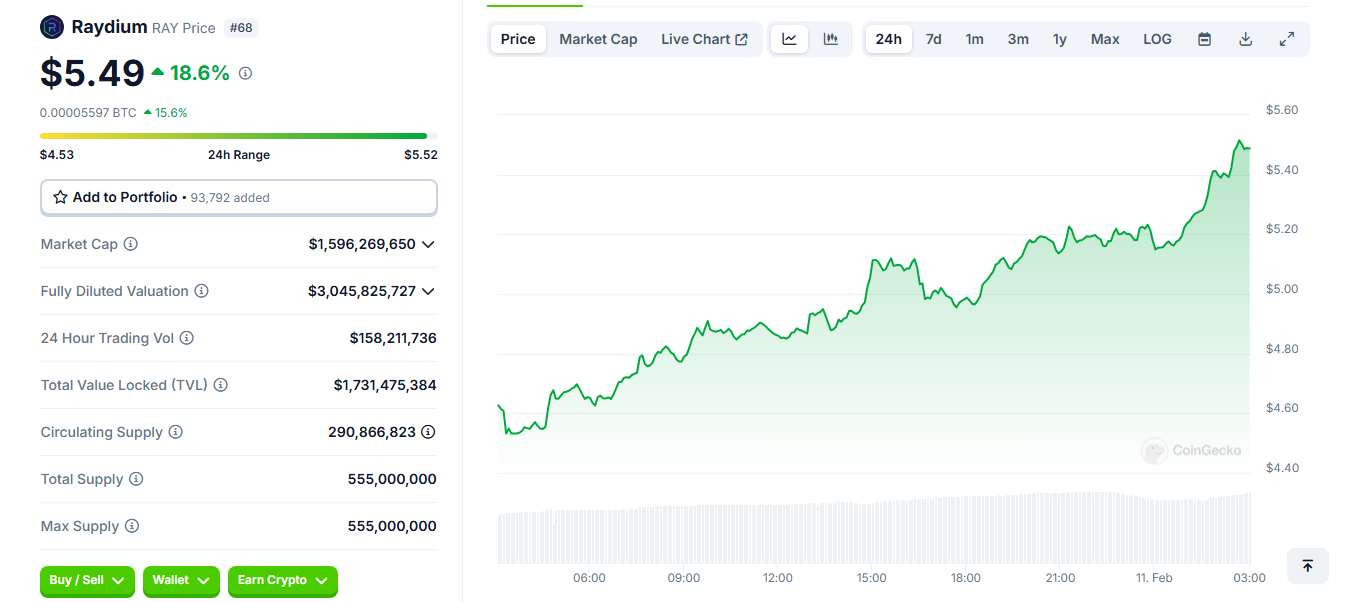
Task: Click info icon next to 290,866,823 value
Action: click(428, 432)
